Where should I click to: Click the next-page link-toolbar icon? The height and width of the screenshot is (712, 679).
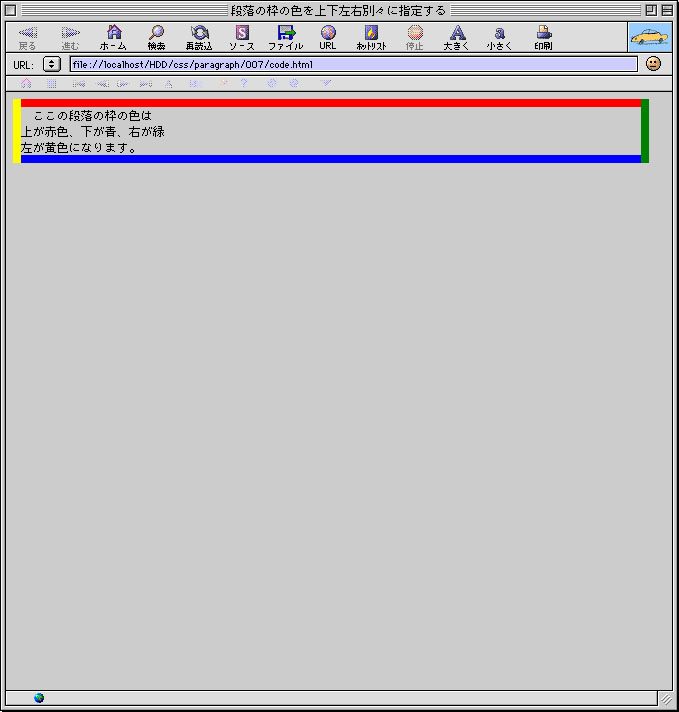coord(123,84)
